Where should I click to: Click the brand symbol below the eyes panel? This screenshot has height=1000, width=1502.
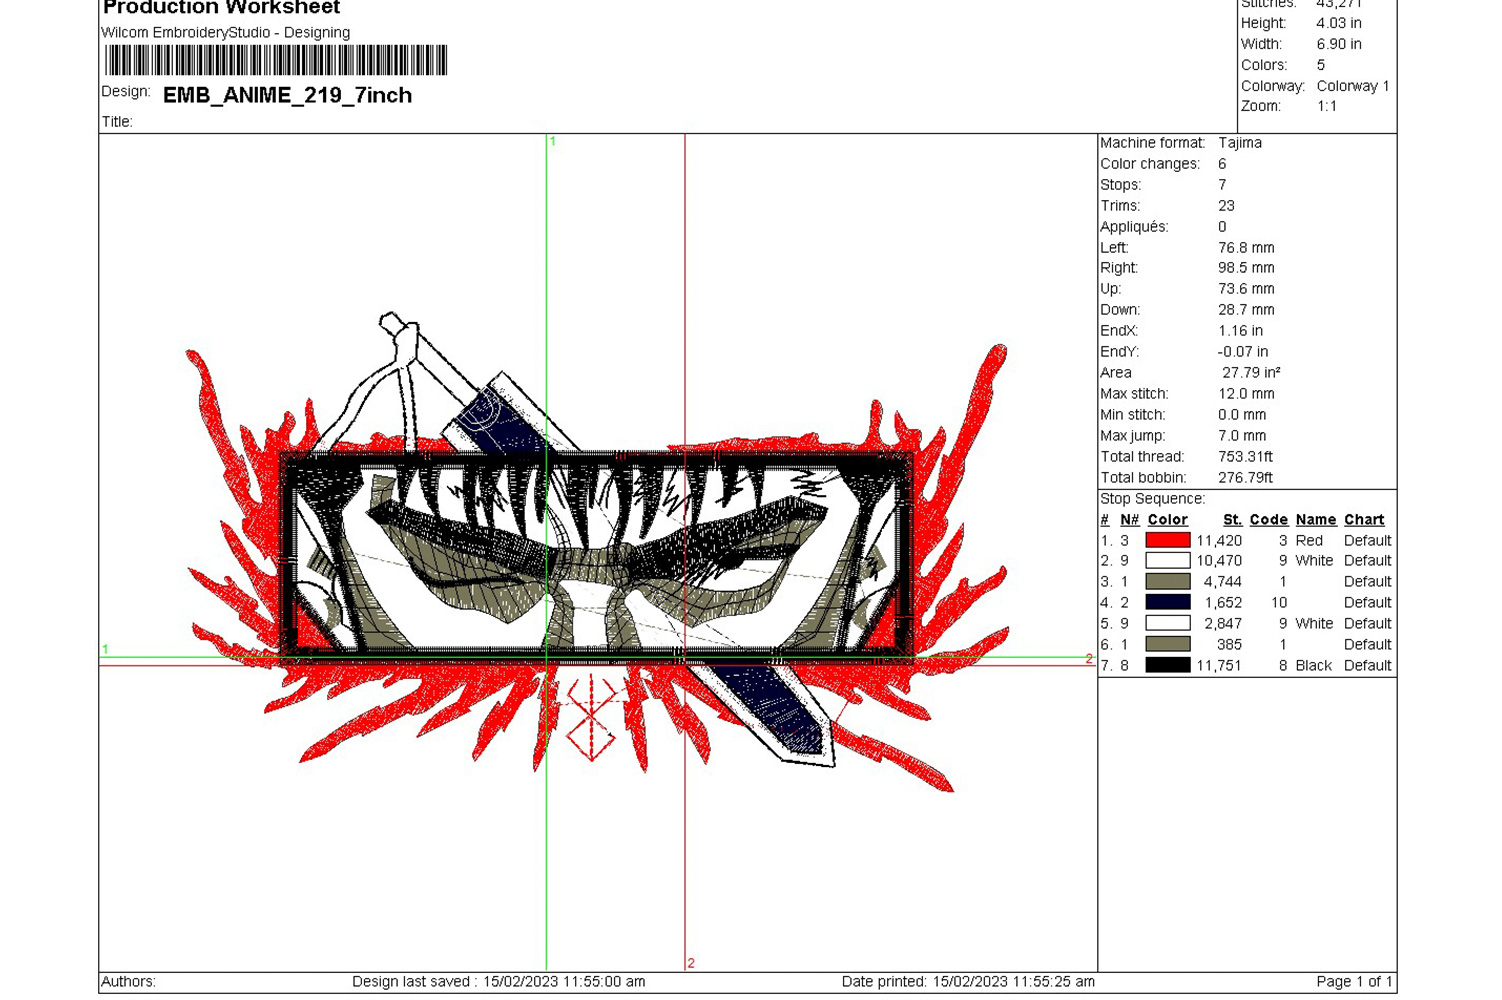pyautogui.click(x=591, y=718)
